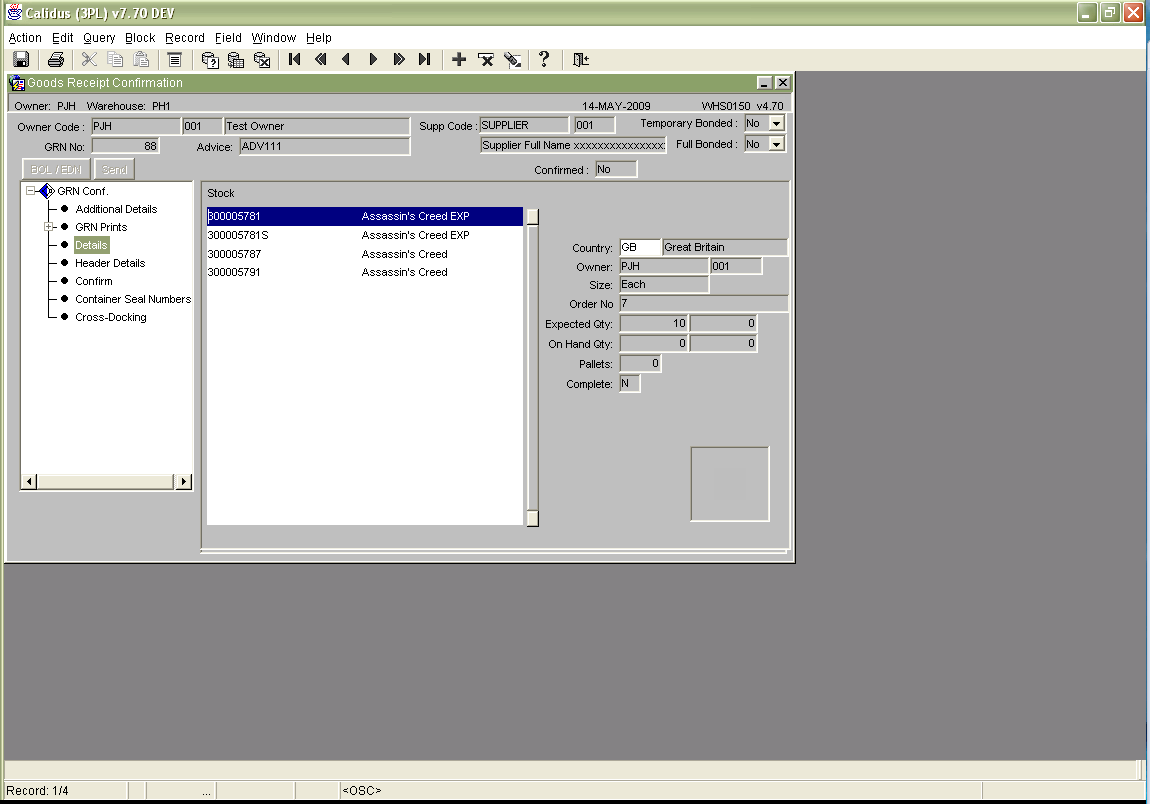
Task: Click the clear record eraser icon
Action: click(513, 59)
